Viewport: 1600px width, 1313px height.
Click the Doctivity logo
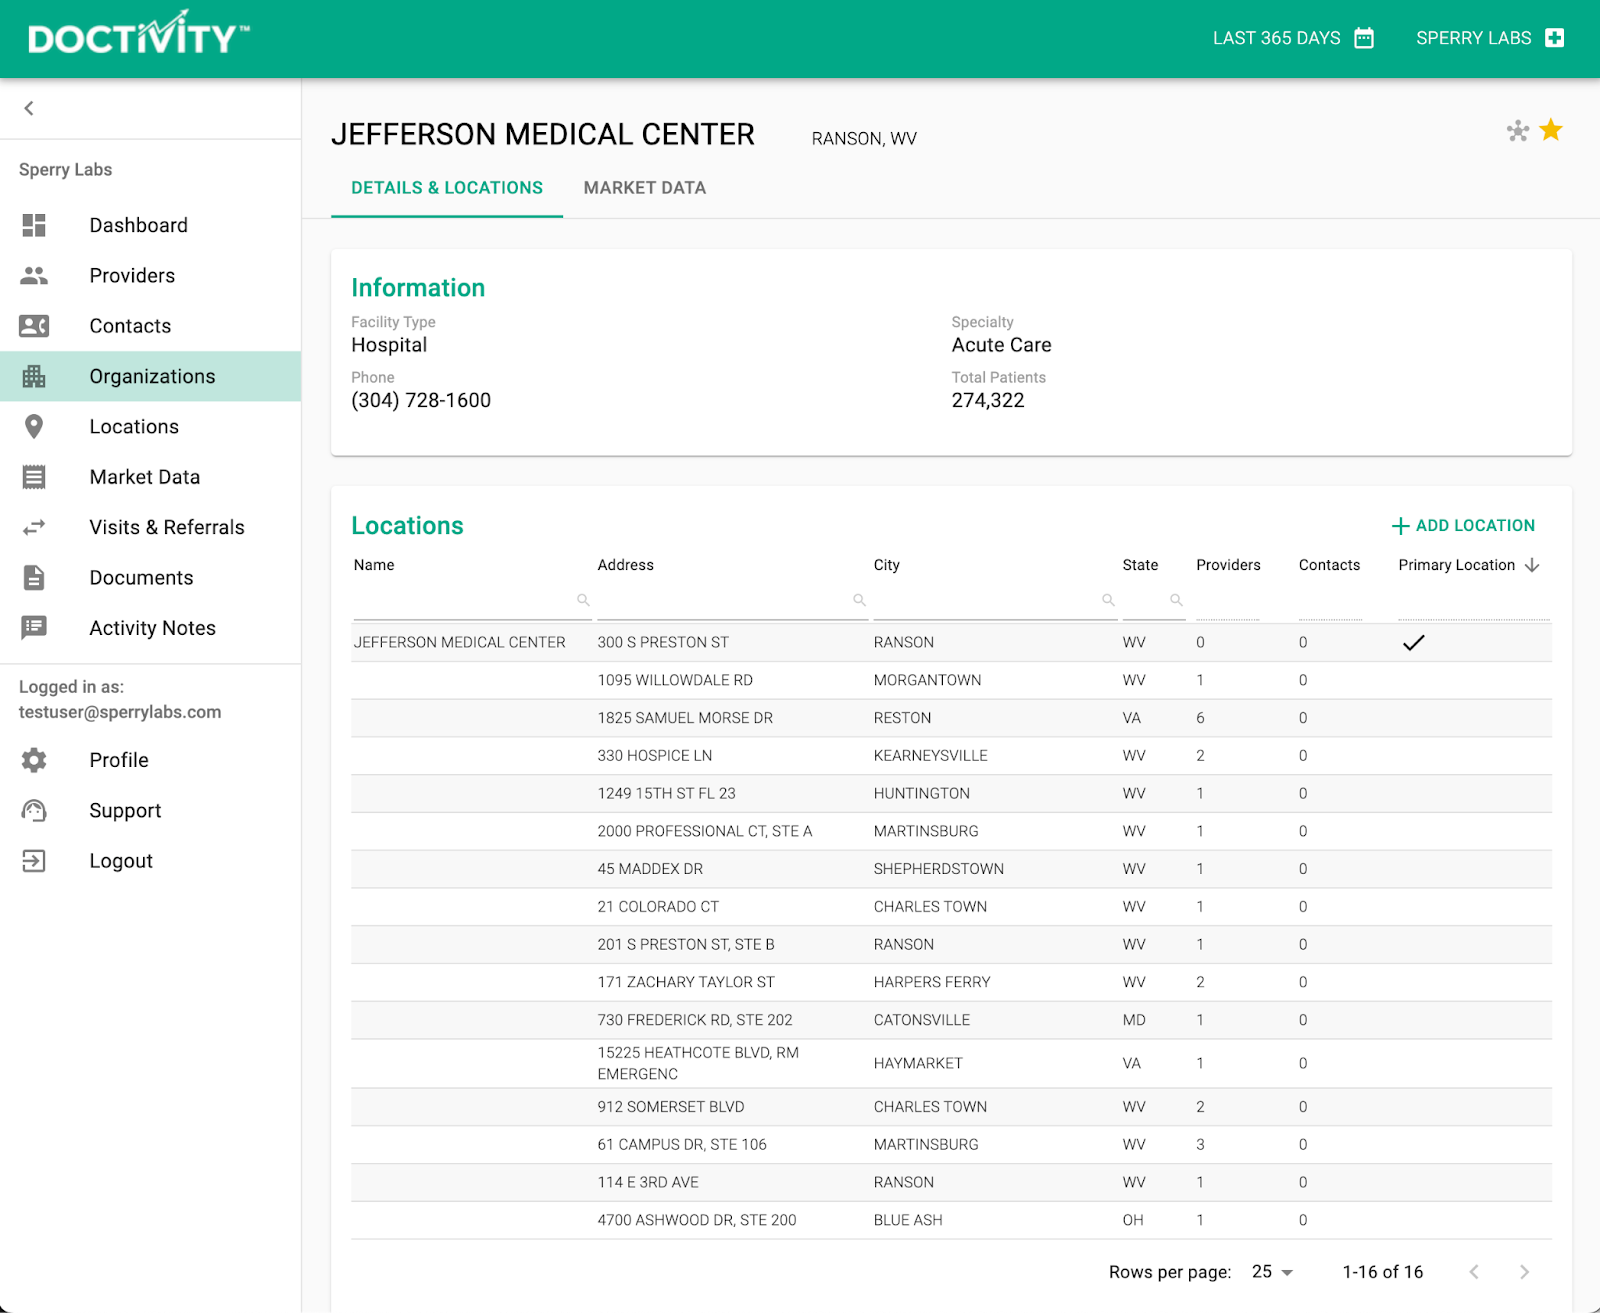pos(139,34)
